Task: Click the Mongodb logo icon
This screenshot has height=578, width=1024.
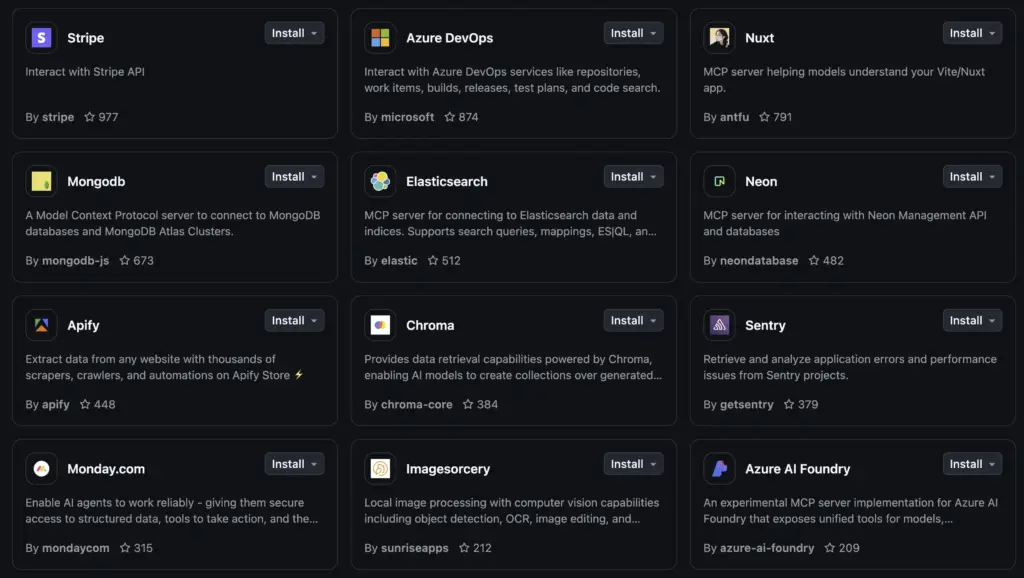Action: 41,181
